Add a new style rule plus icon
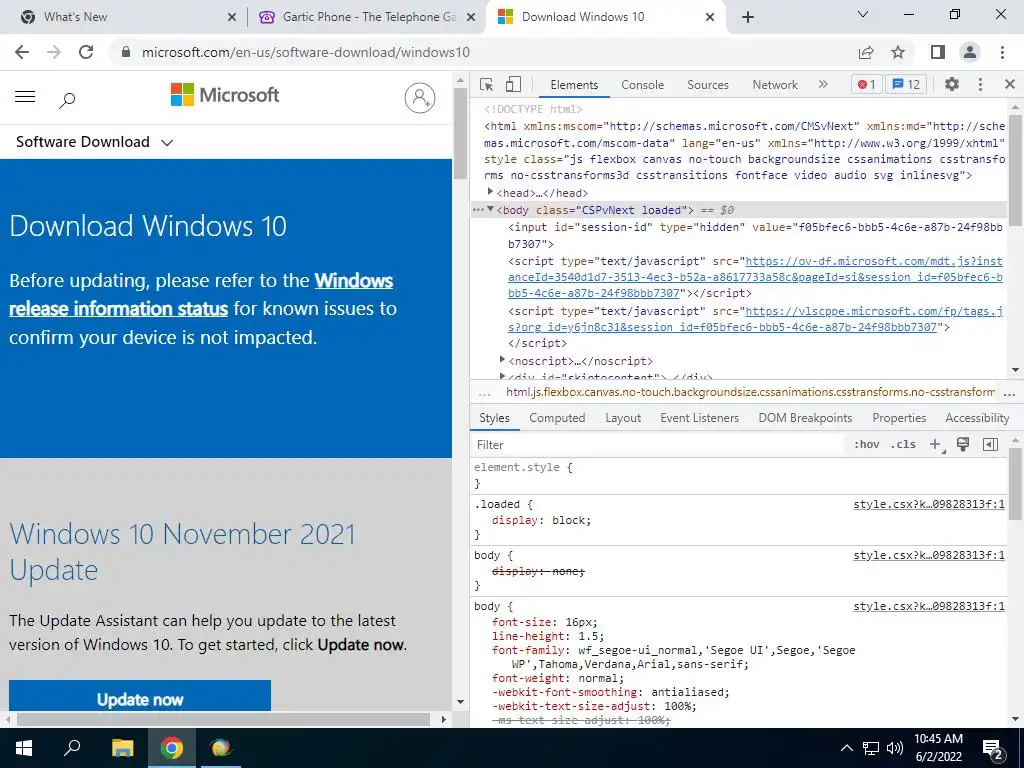 (x=936, y=445)
